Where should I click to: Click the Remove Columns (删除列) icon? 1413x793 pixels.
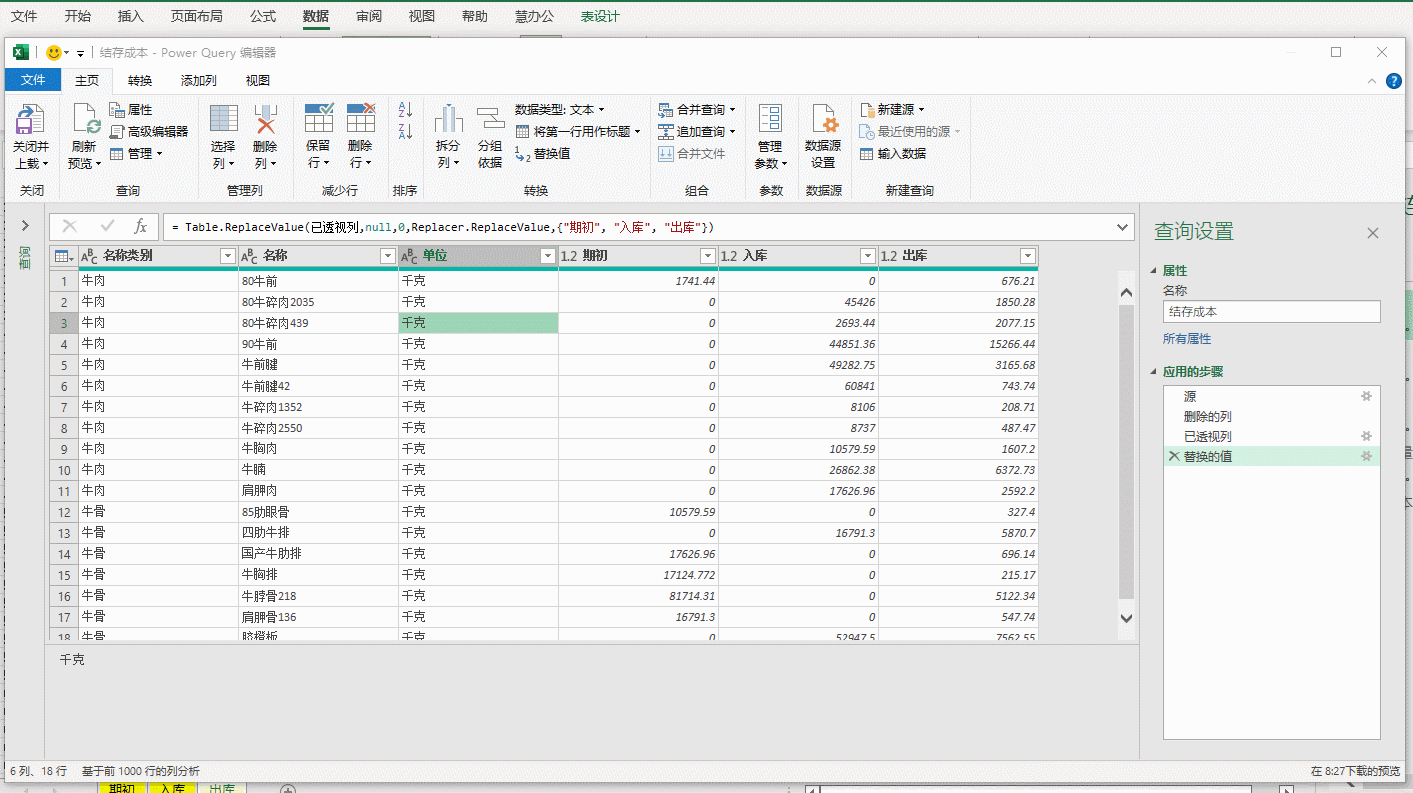pos(265,119)
